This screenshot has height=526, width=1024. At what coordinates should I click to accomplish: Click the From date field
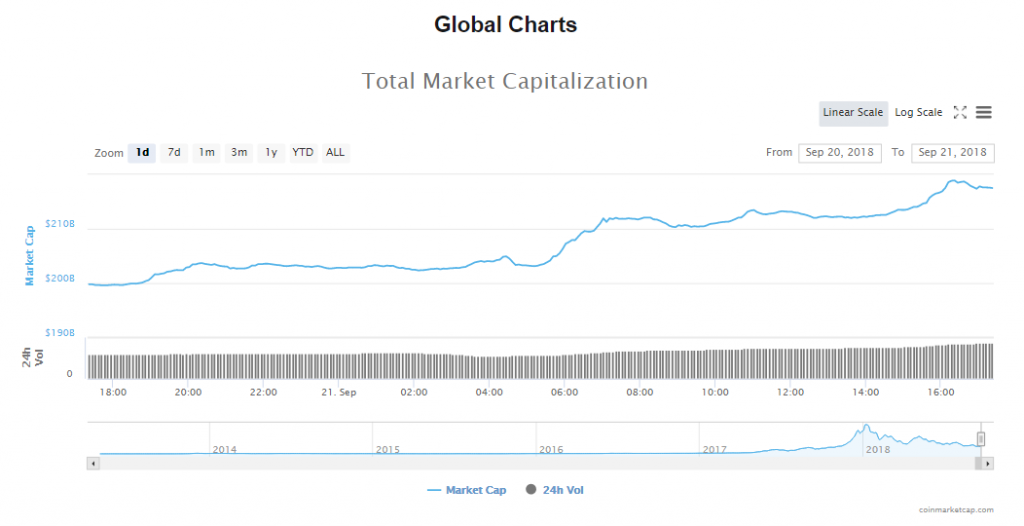point(838,153)
